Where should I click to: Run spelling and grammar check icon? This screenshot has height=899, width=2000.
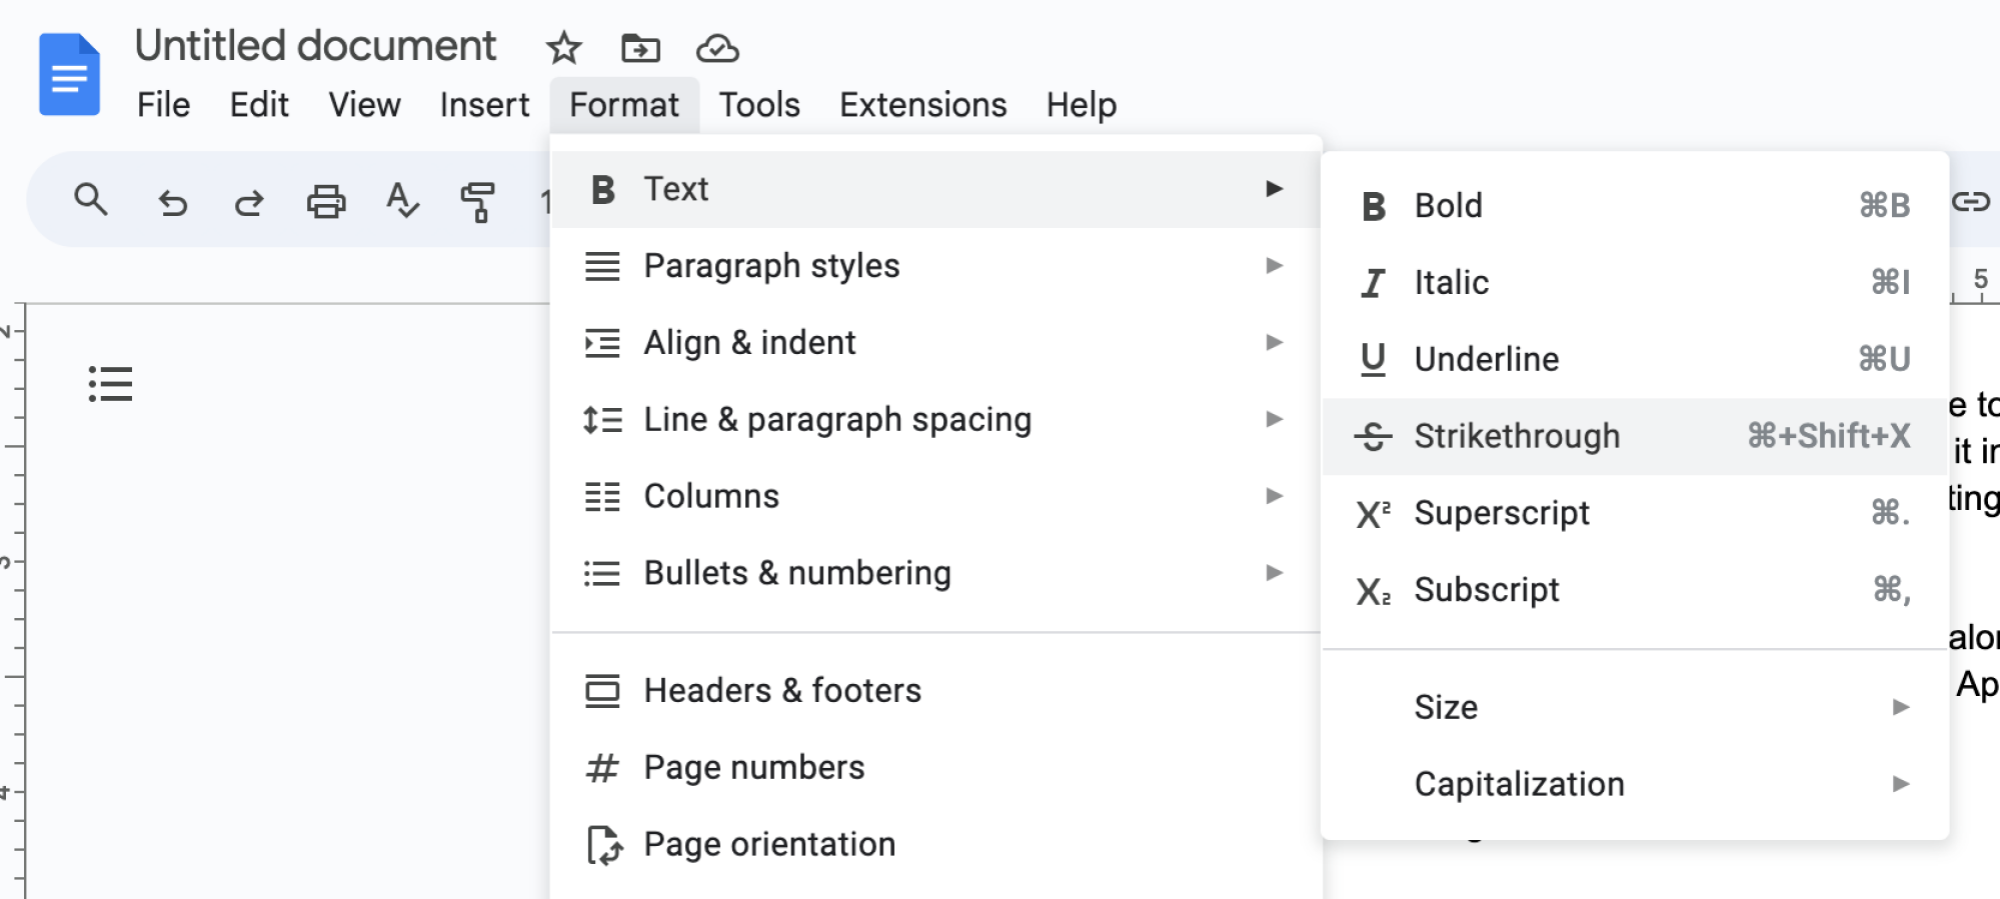pos(402,200)
